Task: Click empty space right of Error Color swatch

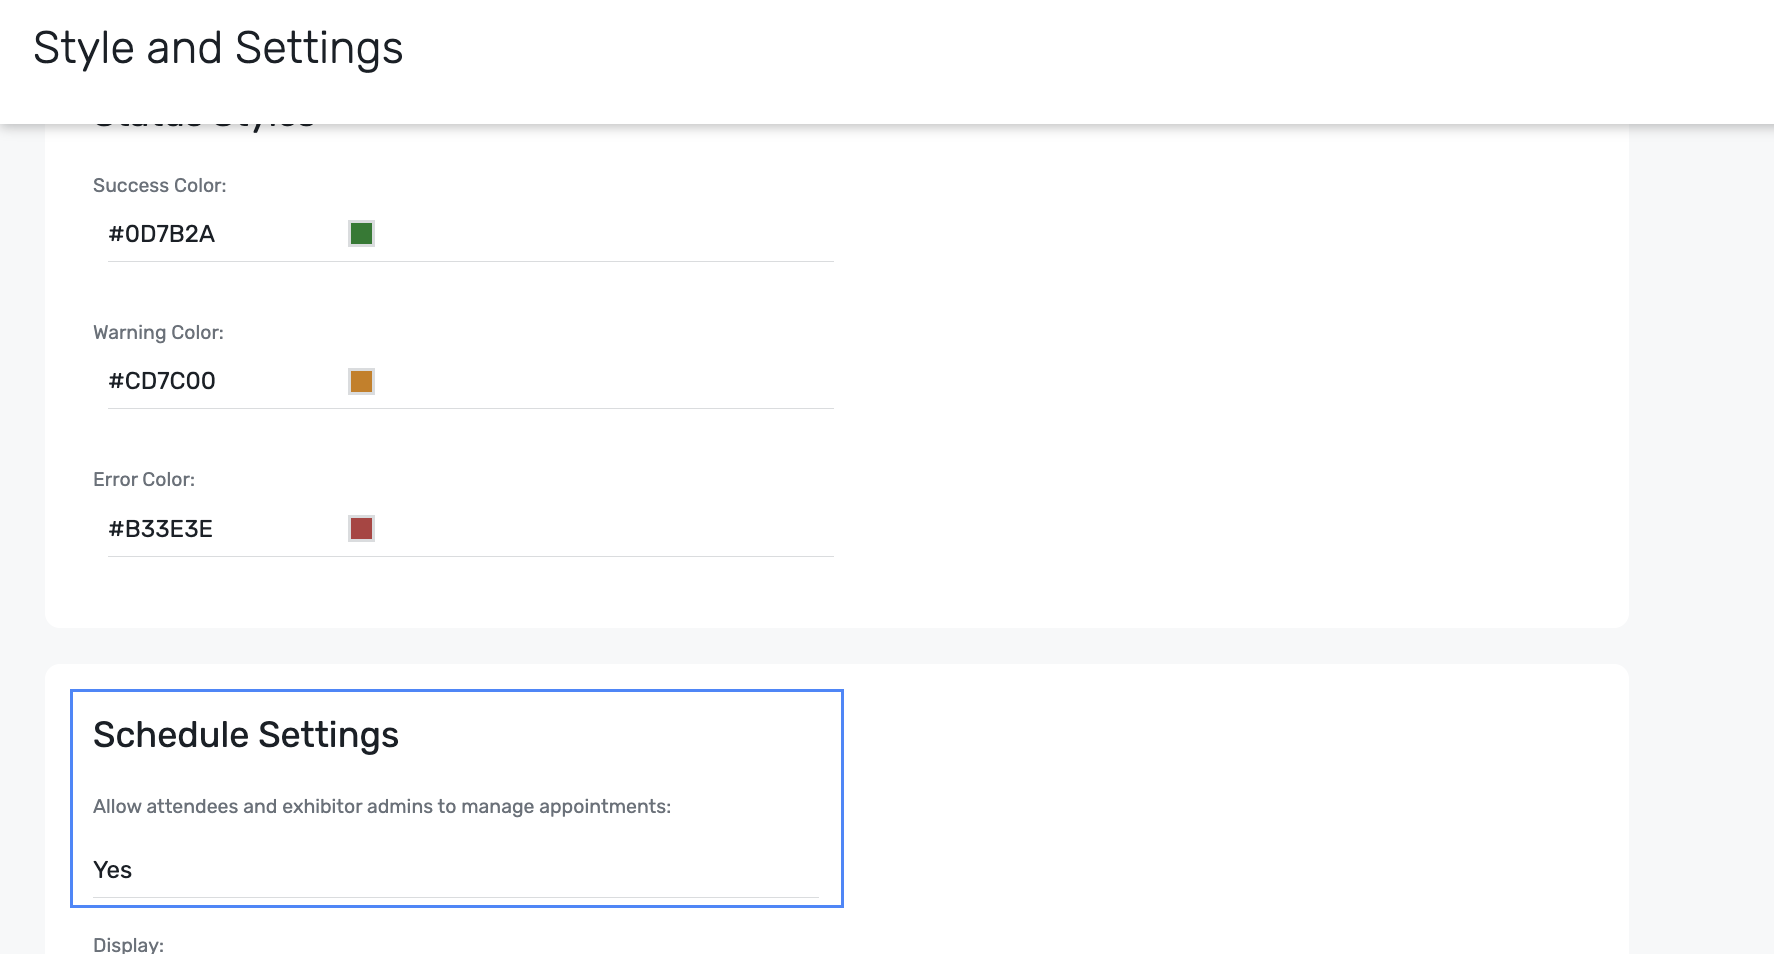Action: [600, 528]
